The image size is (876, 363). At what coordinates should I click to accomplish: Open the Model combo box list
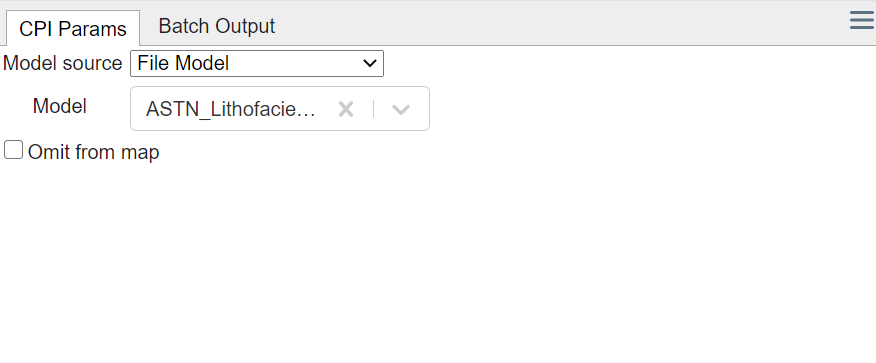(280, 108)
